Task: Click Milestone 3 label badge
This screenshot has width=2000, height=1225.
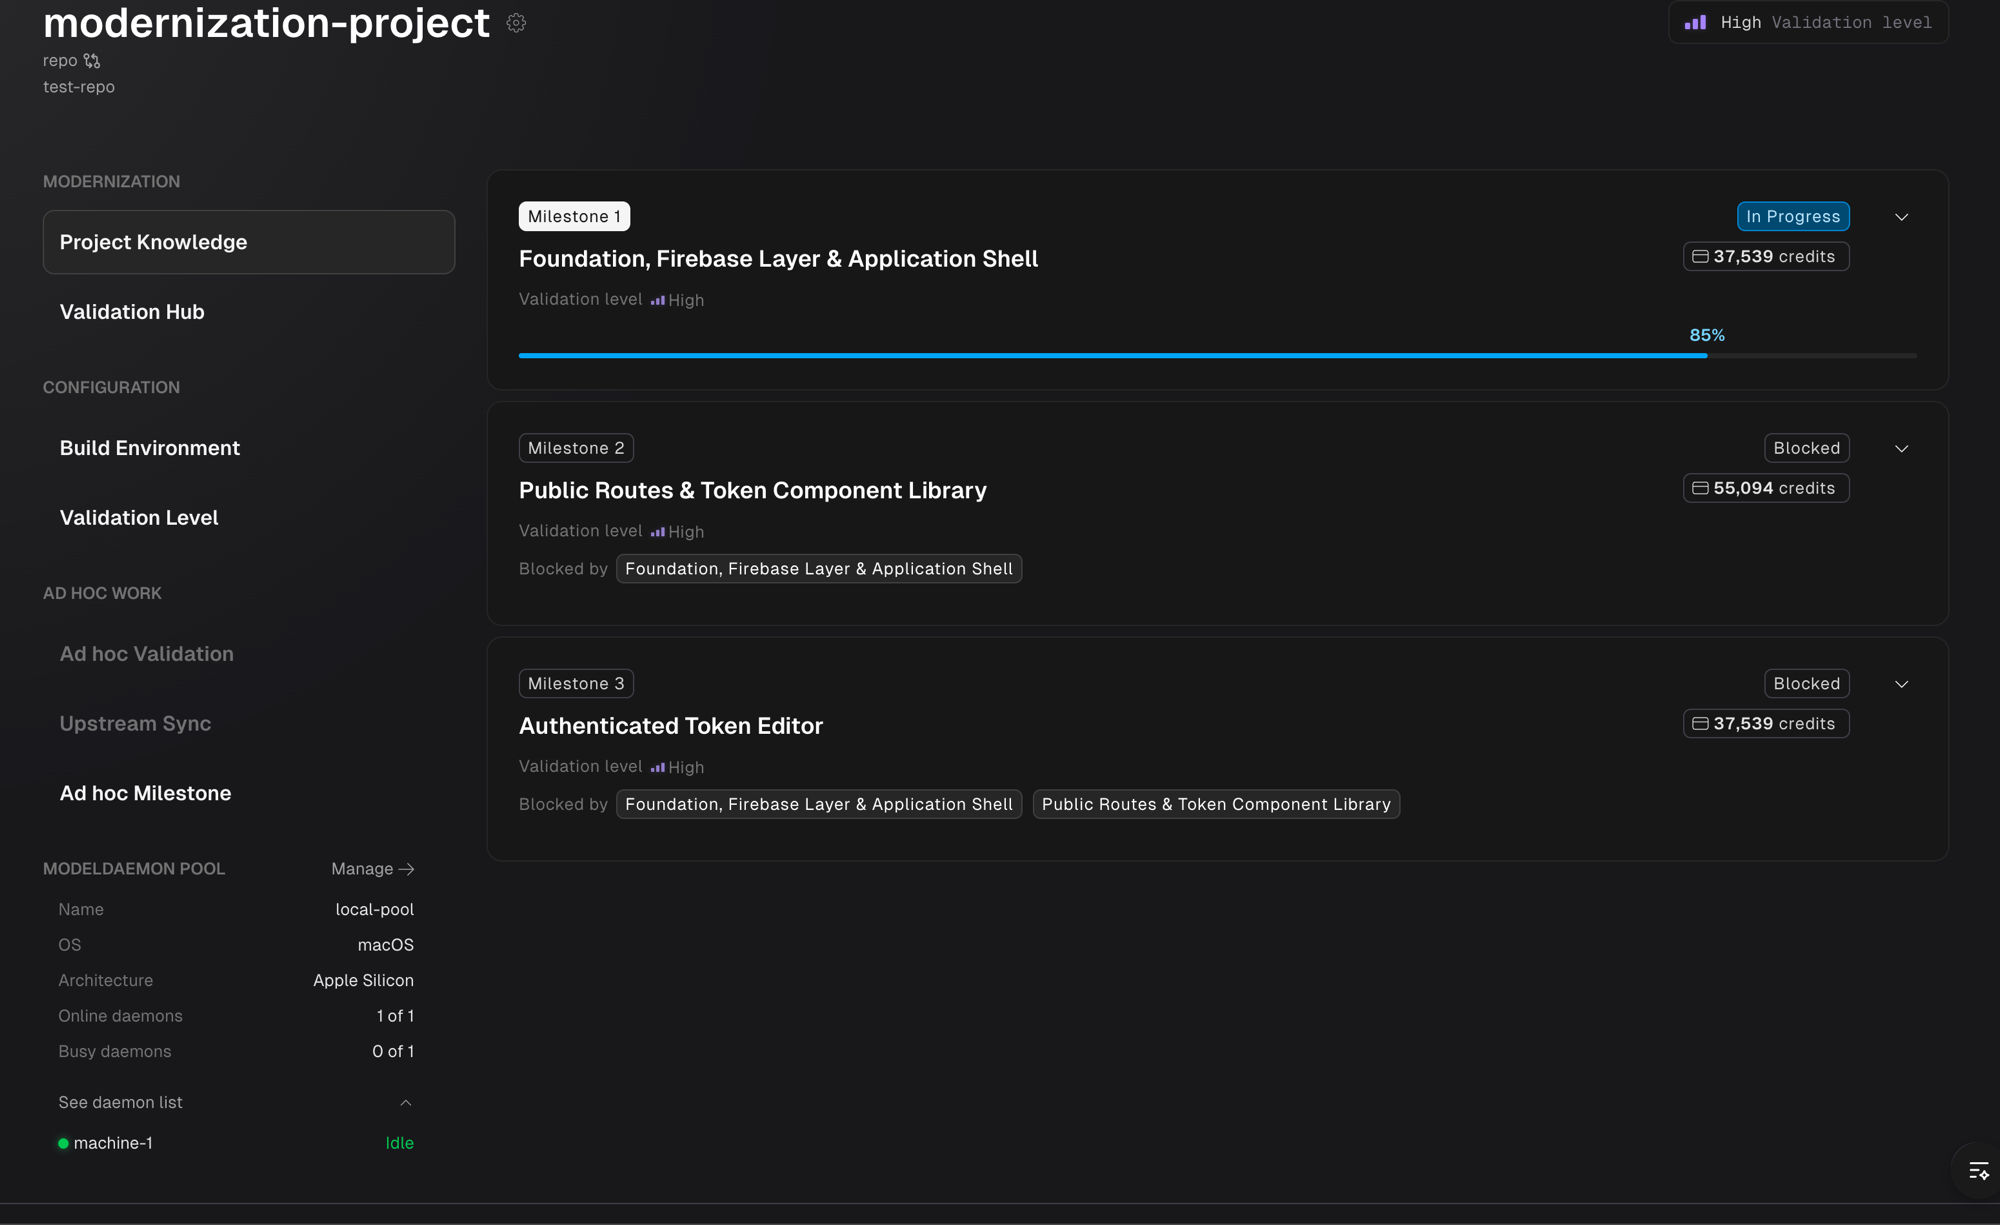Action: 576,684
